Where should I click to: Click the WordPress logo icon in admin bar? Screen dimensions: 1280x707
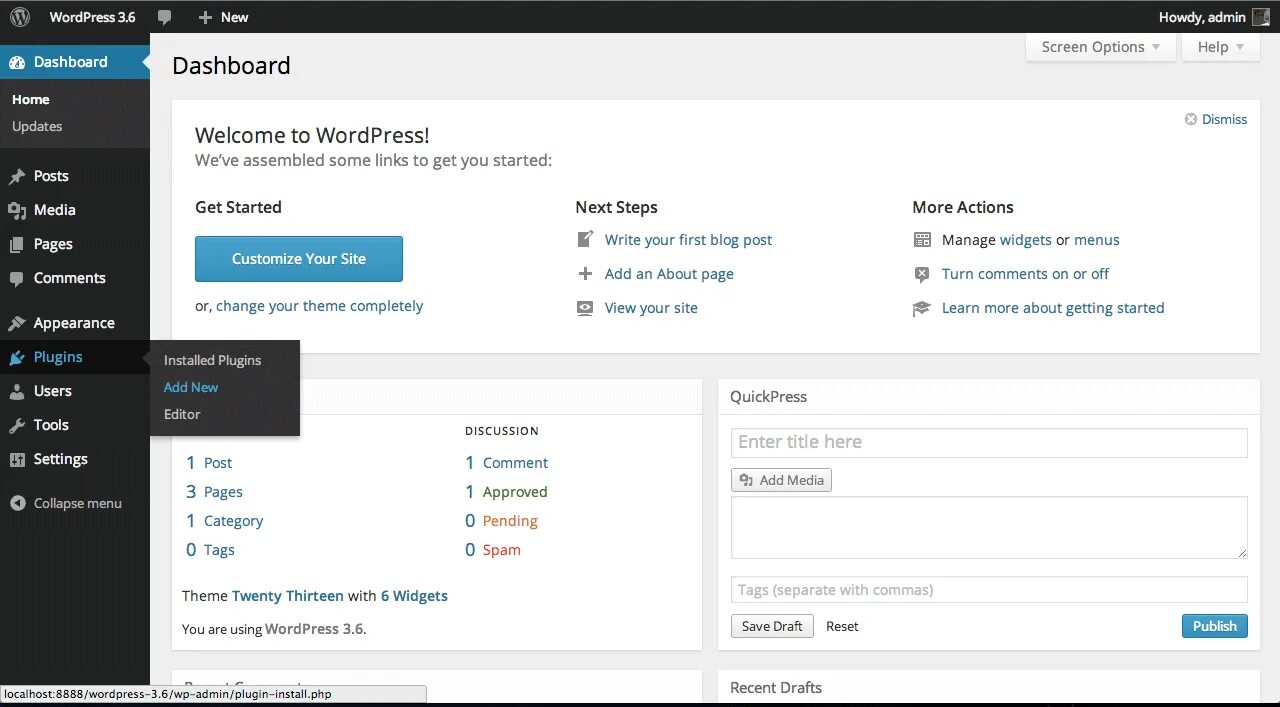20,17
